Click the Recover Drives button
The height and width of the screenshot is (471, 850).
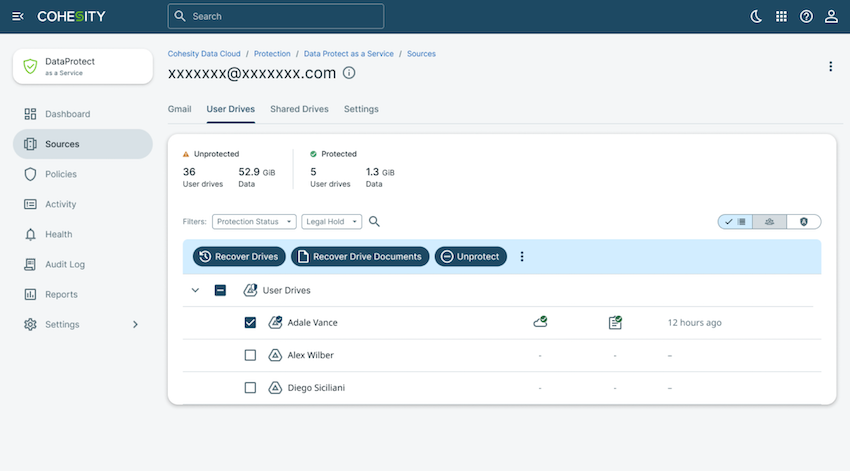click(x=239, y=256)
